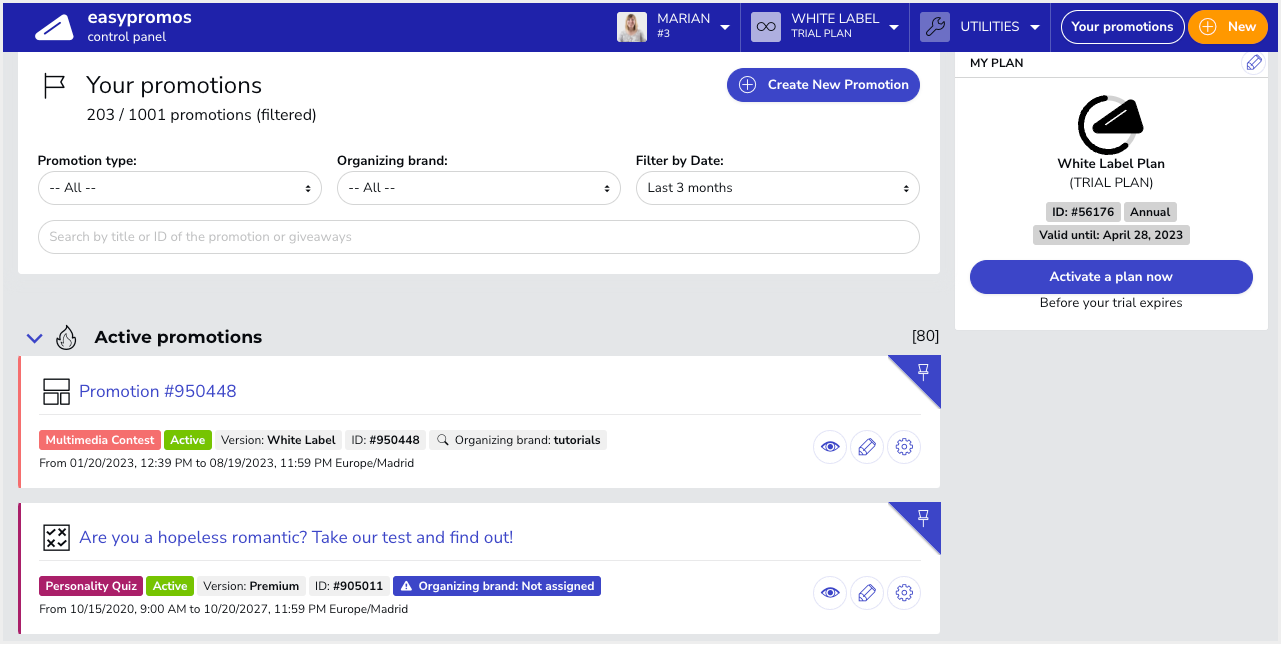The image size is (1281, 645).
Task: Click Active status tag of Personality Quiz
Action: 170,586
